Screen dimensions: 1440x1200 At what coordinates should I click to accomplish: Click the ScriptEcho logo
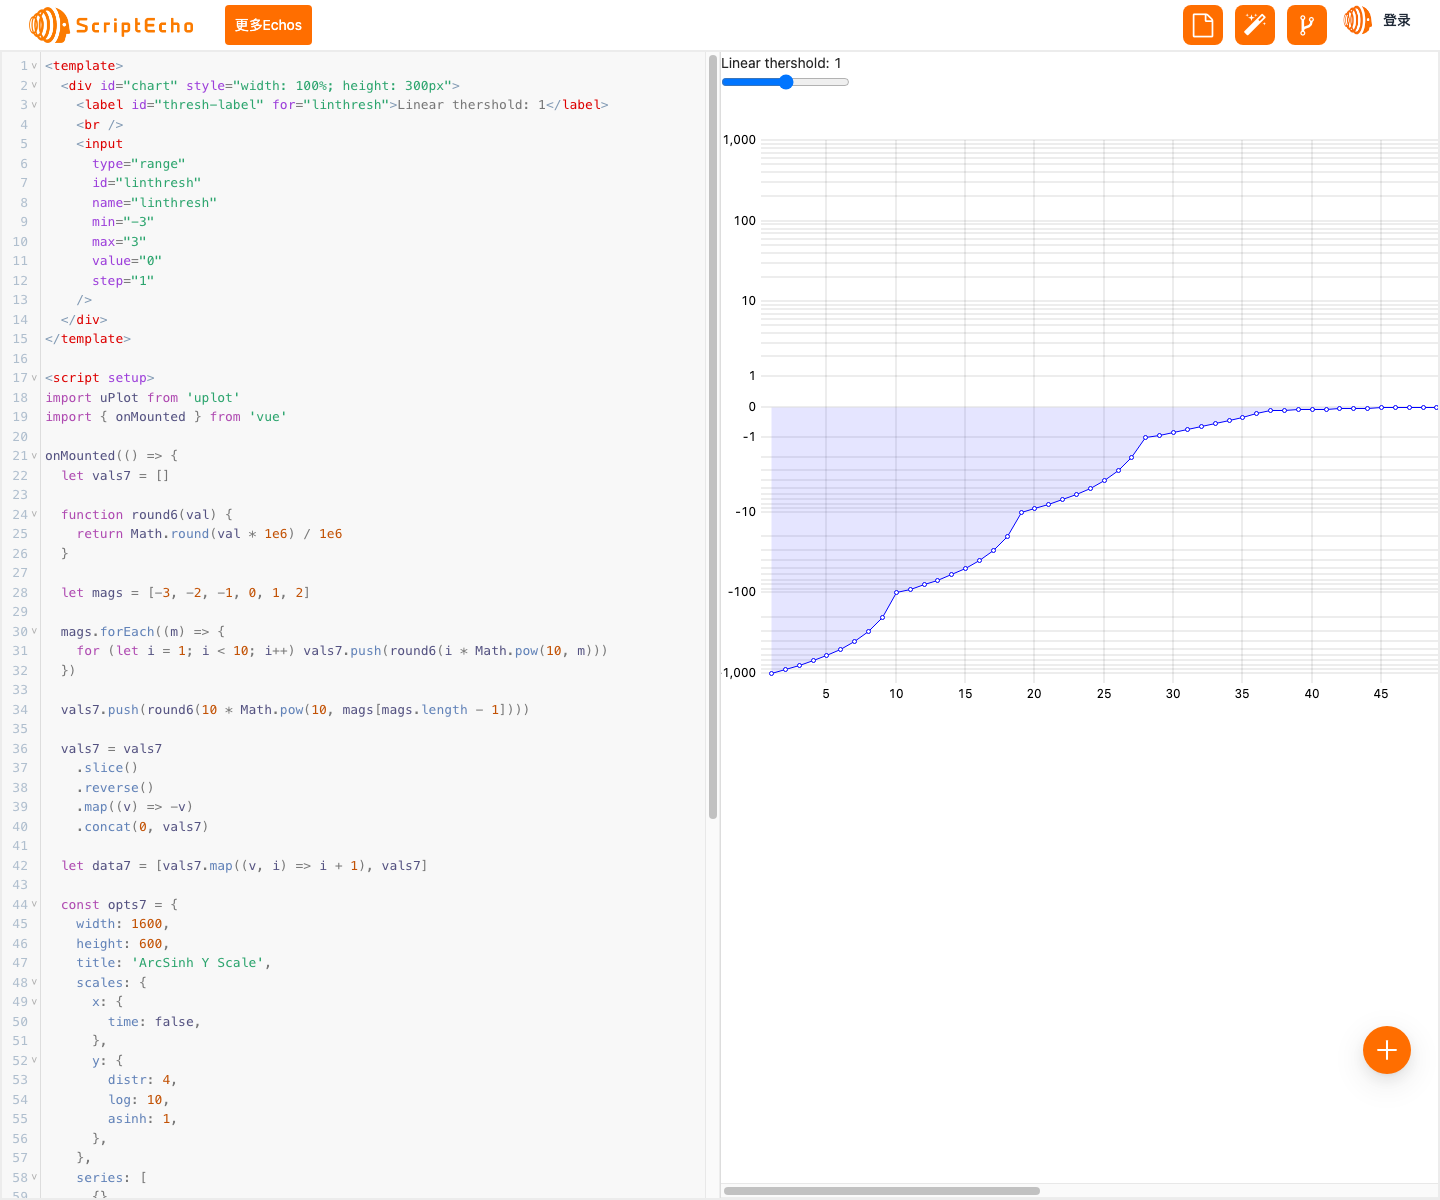(111, 25)
